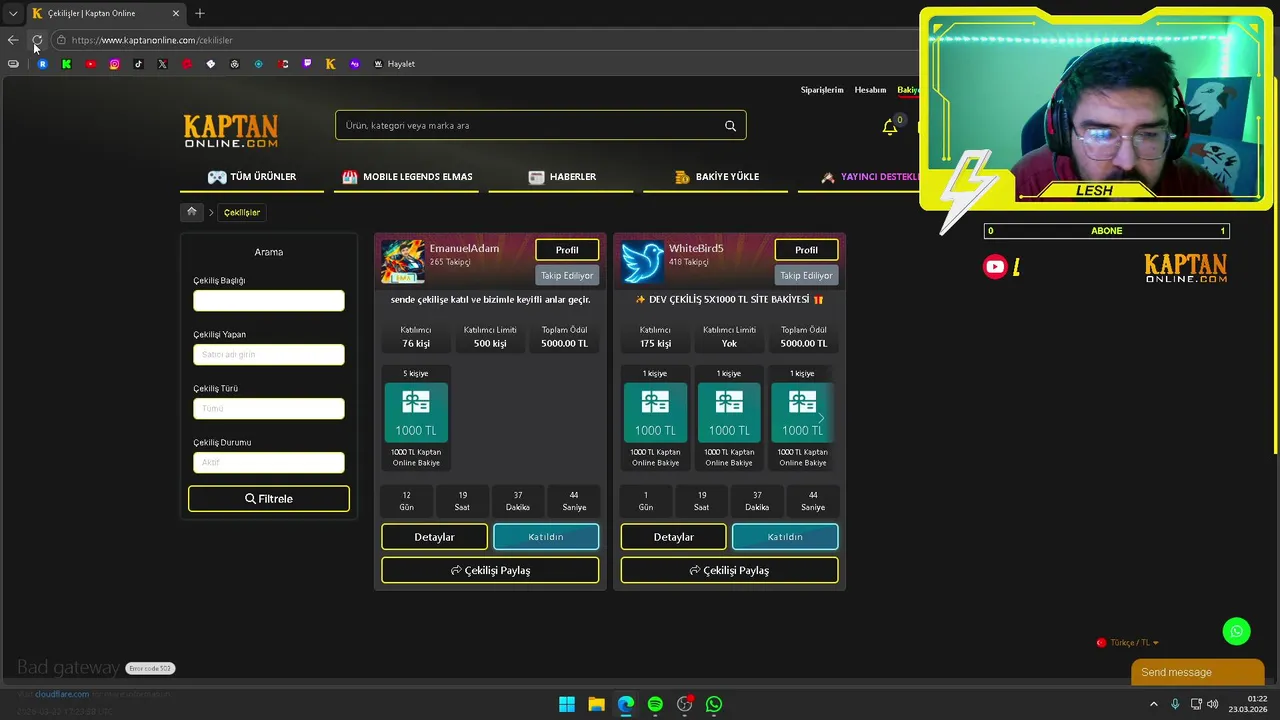Open the Hayalet bookmark

tap(394, 64)
